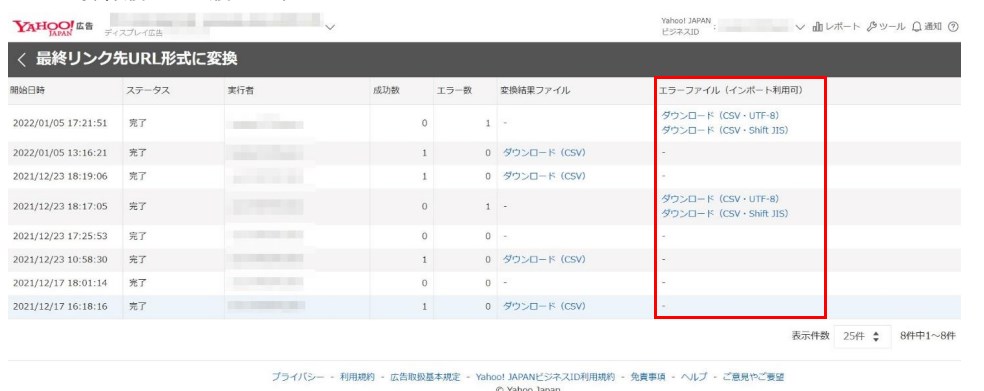
Task: Select the row dated 2021/12/23 17:25:53
Action: tap(484, 237)
